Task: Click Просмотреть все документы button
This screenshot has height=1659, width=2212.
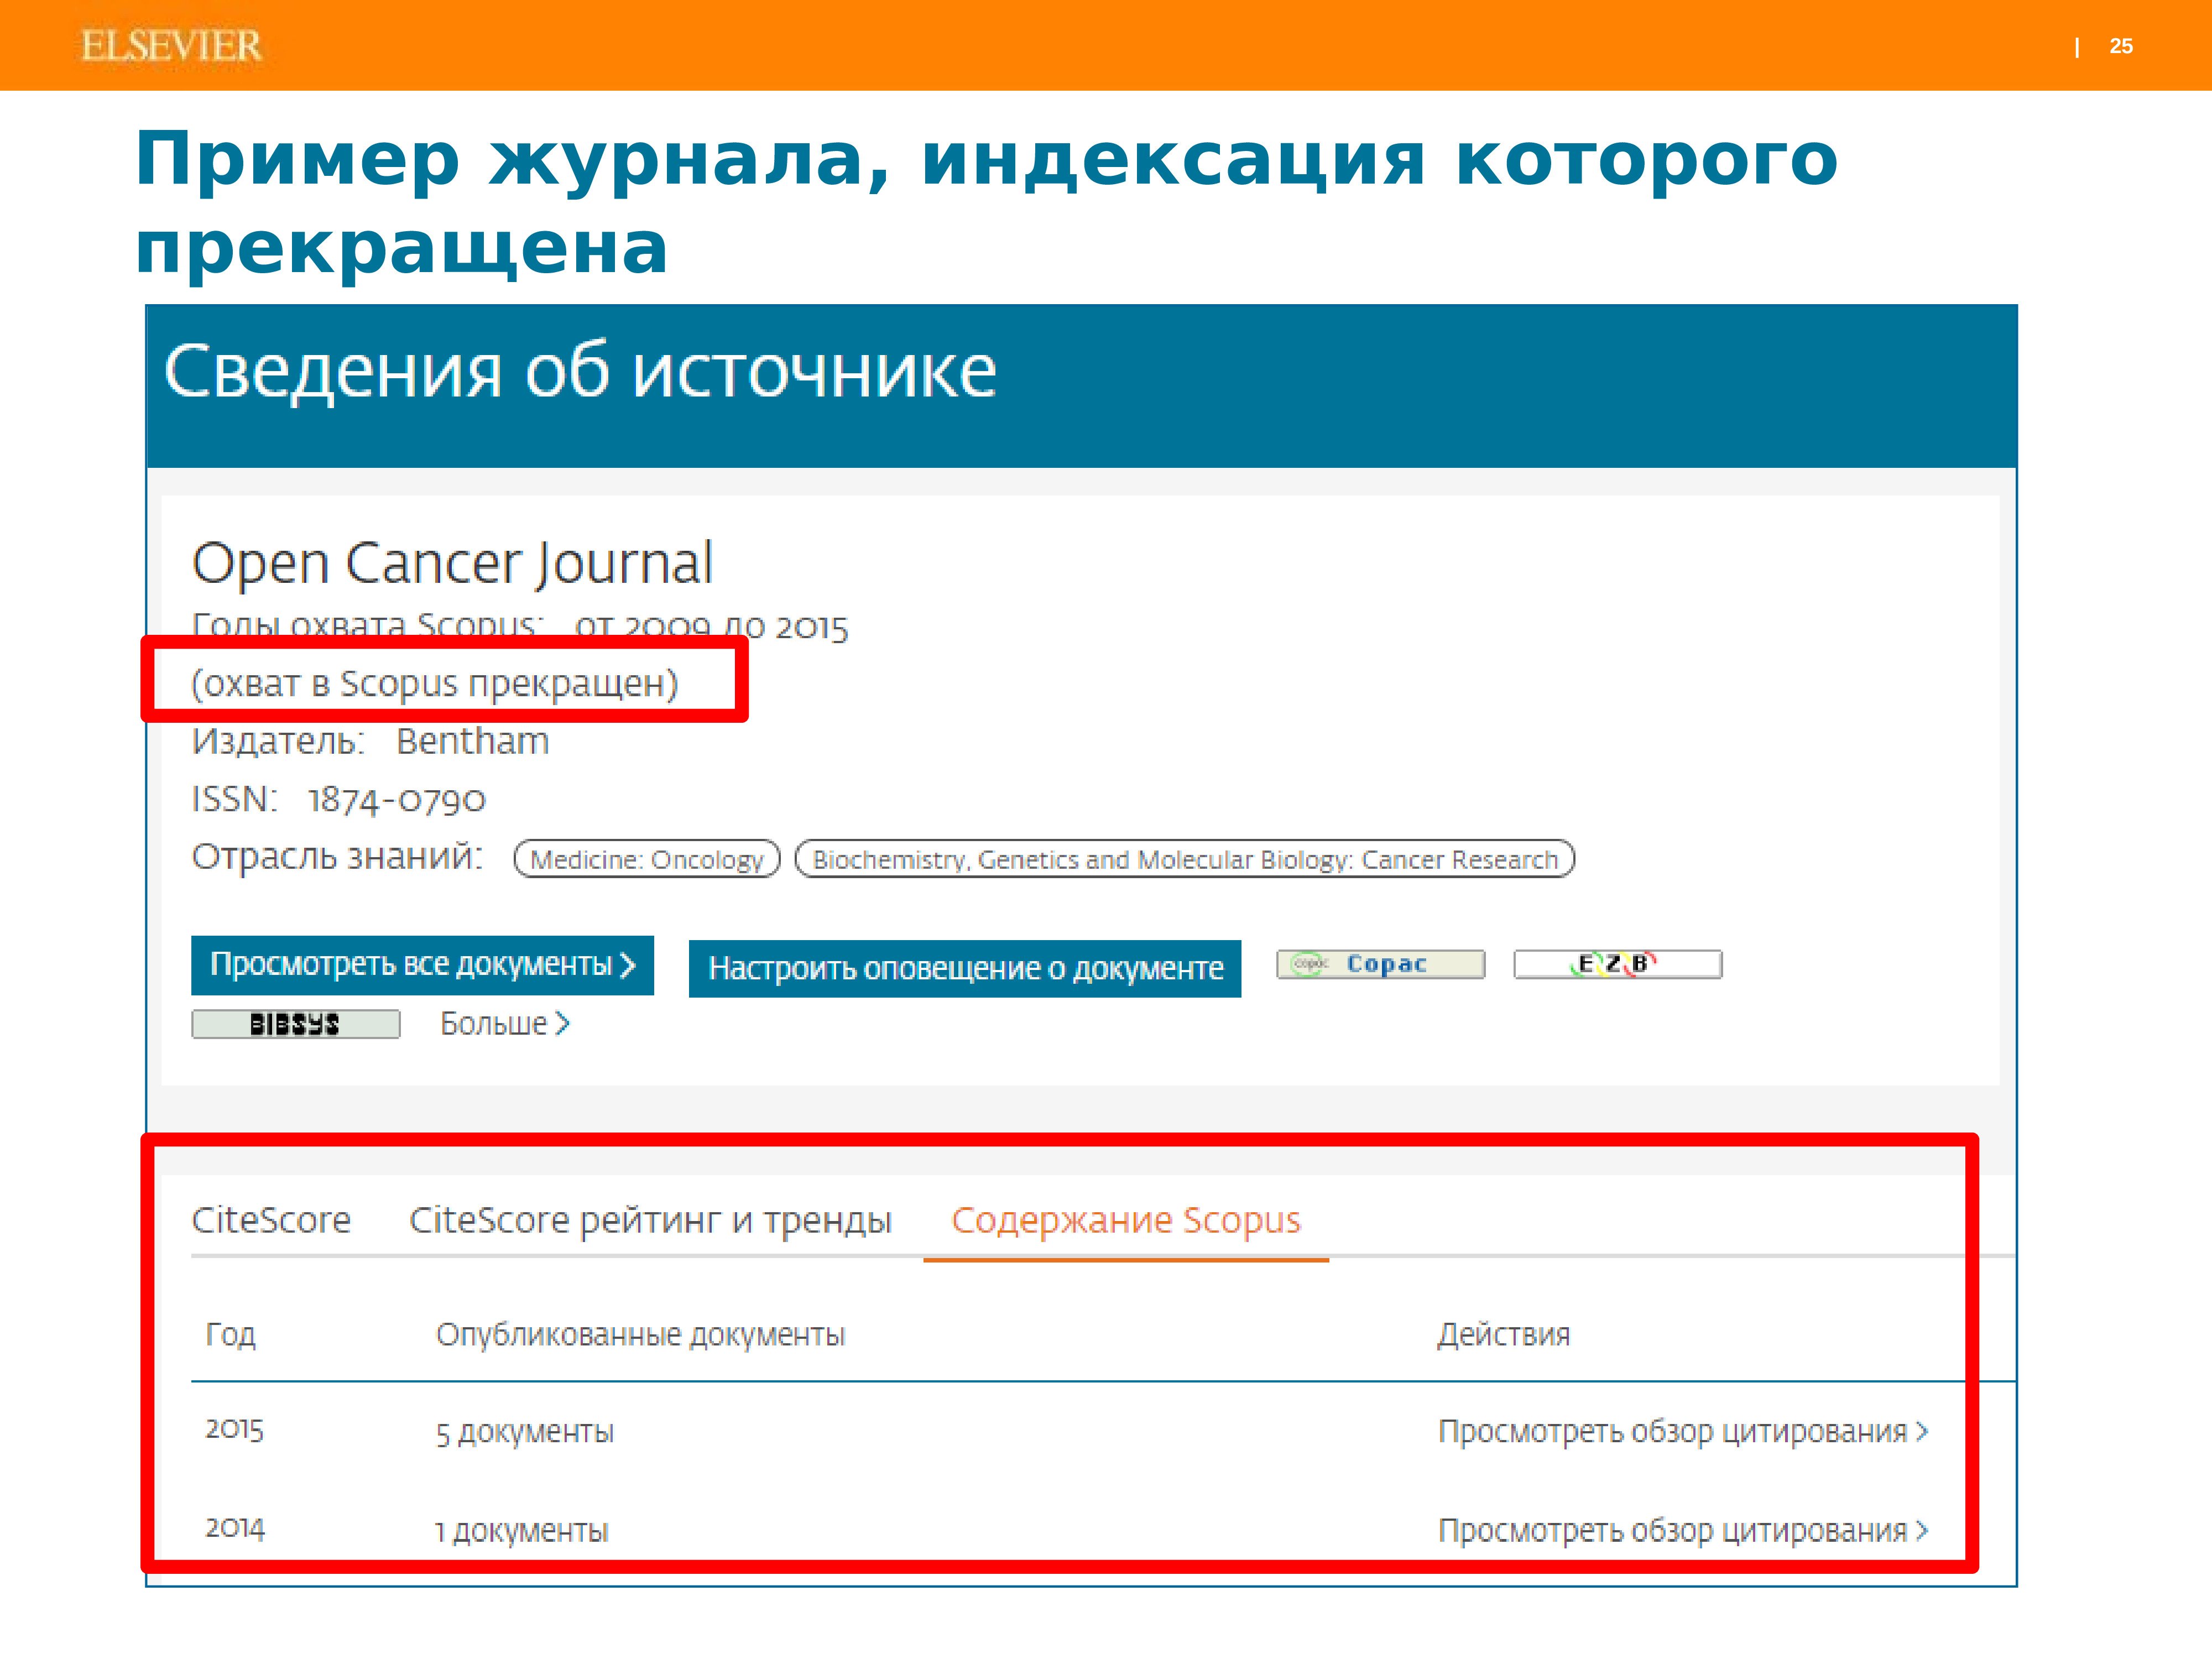Action: point(422,965)
